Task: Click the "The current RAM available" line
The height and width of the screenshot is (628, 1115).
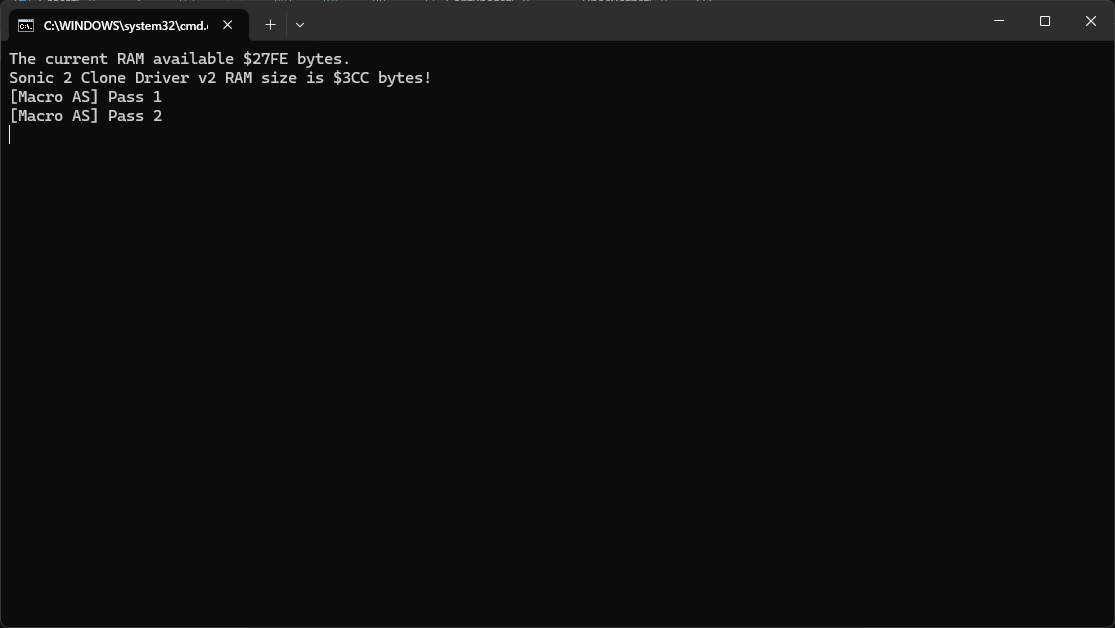Action: [x=180, y=59]
